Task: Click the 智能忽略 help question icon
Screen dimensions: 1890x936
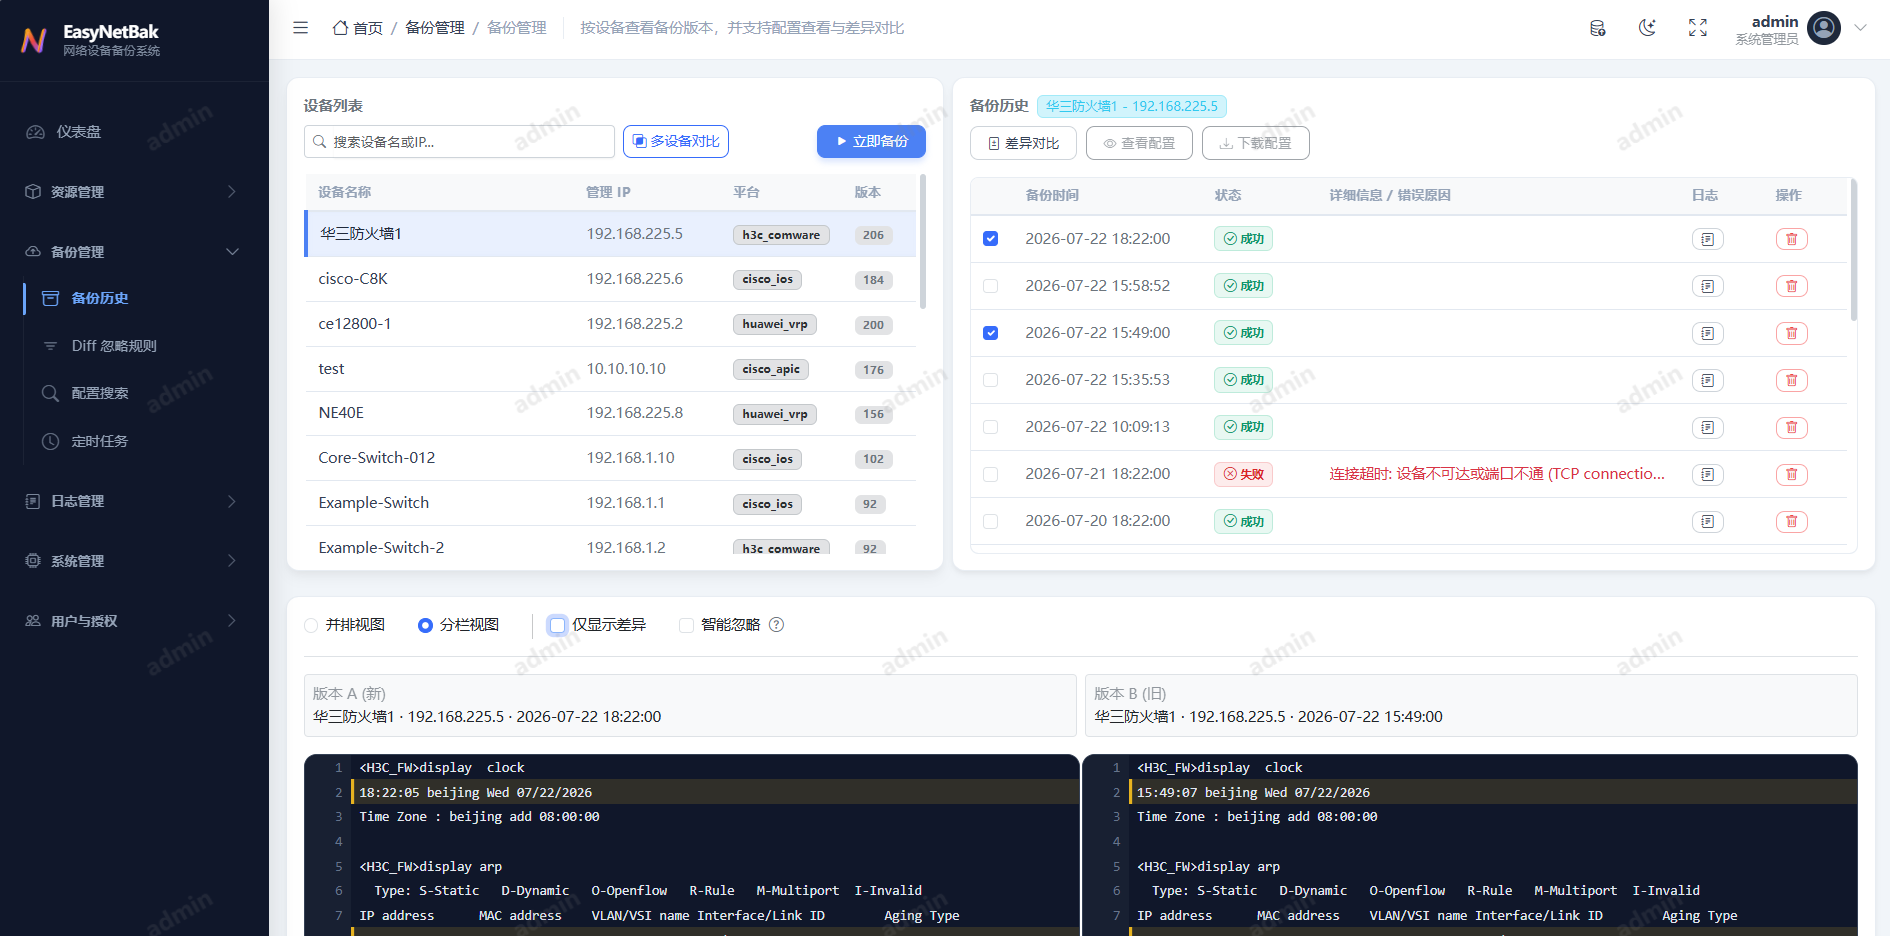Action: click(777, 625)
